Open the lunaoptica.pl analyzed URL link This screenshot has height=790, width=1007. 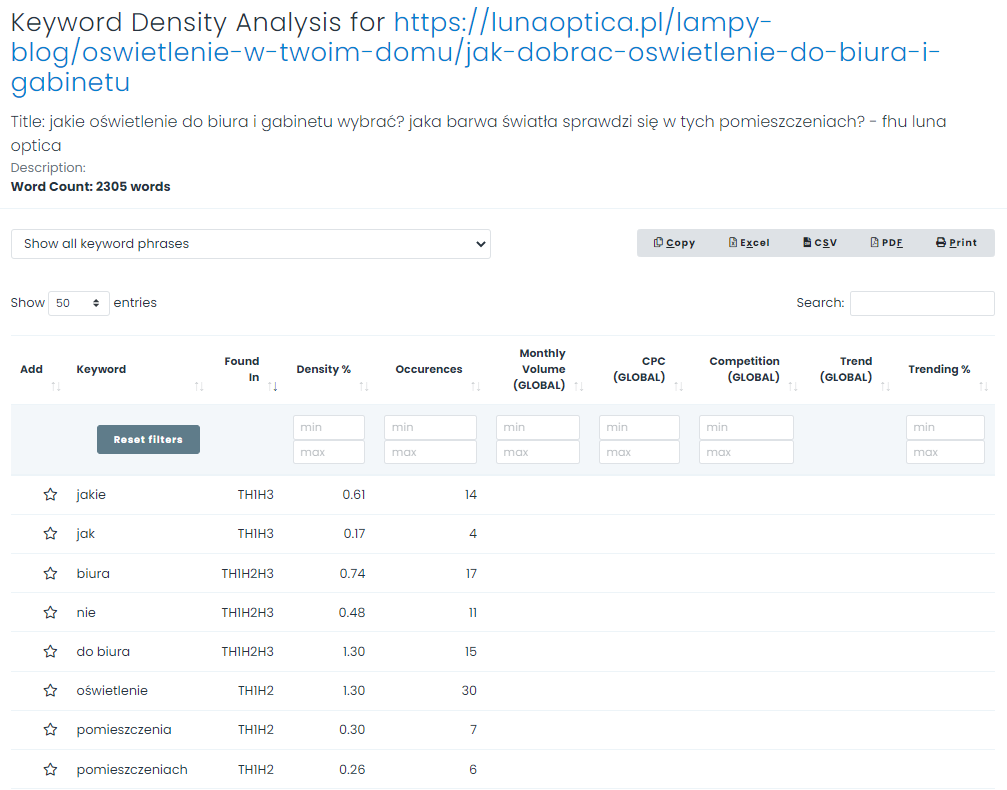[475, 52]
